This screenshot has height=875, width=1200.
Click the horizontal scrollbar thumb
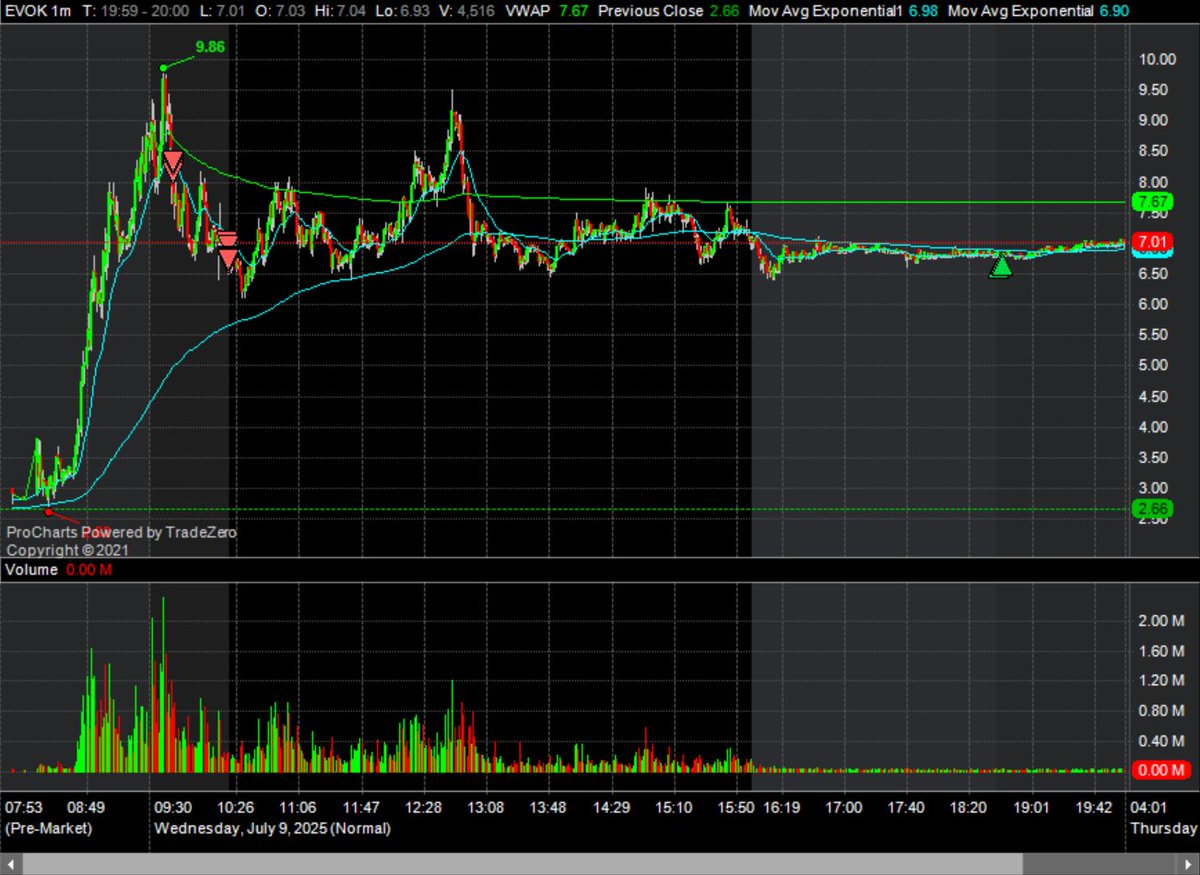(x=522, y=865)
